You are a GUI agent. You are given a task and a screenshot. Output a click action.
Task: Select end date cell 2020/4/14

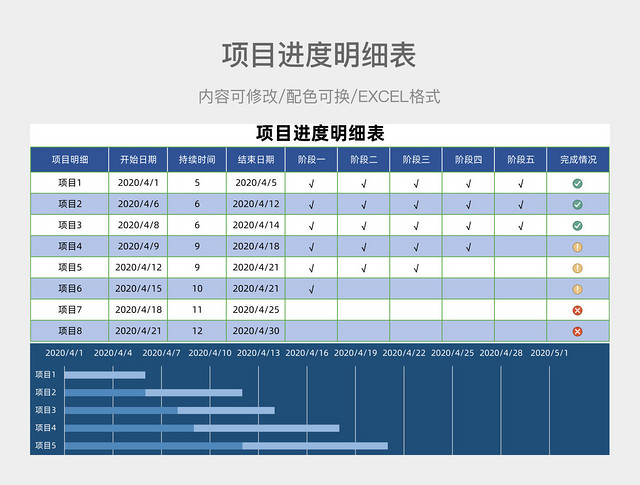[256, 225]
